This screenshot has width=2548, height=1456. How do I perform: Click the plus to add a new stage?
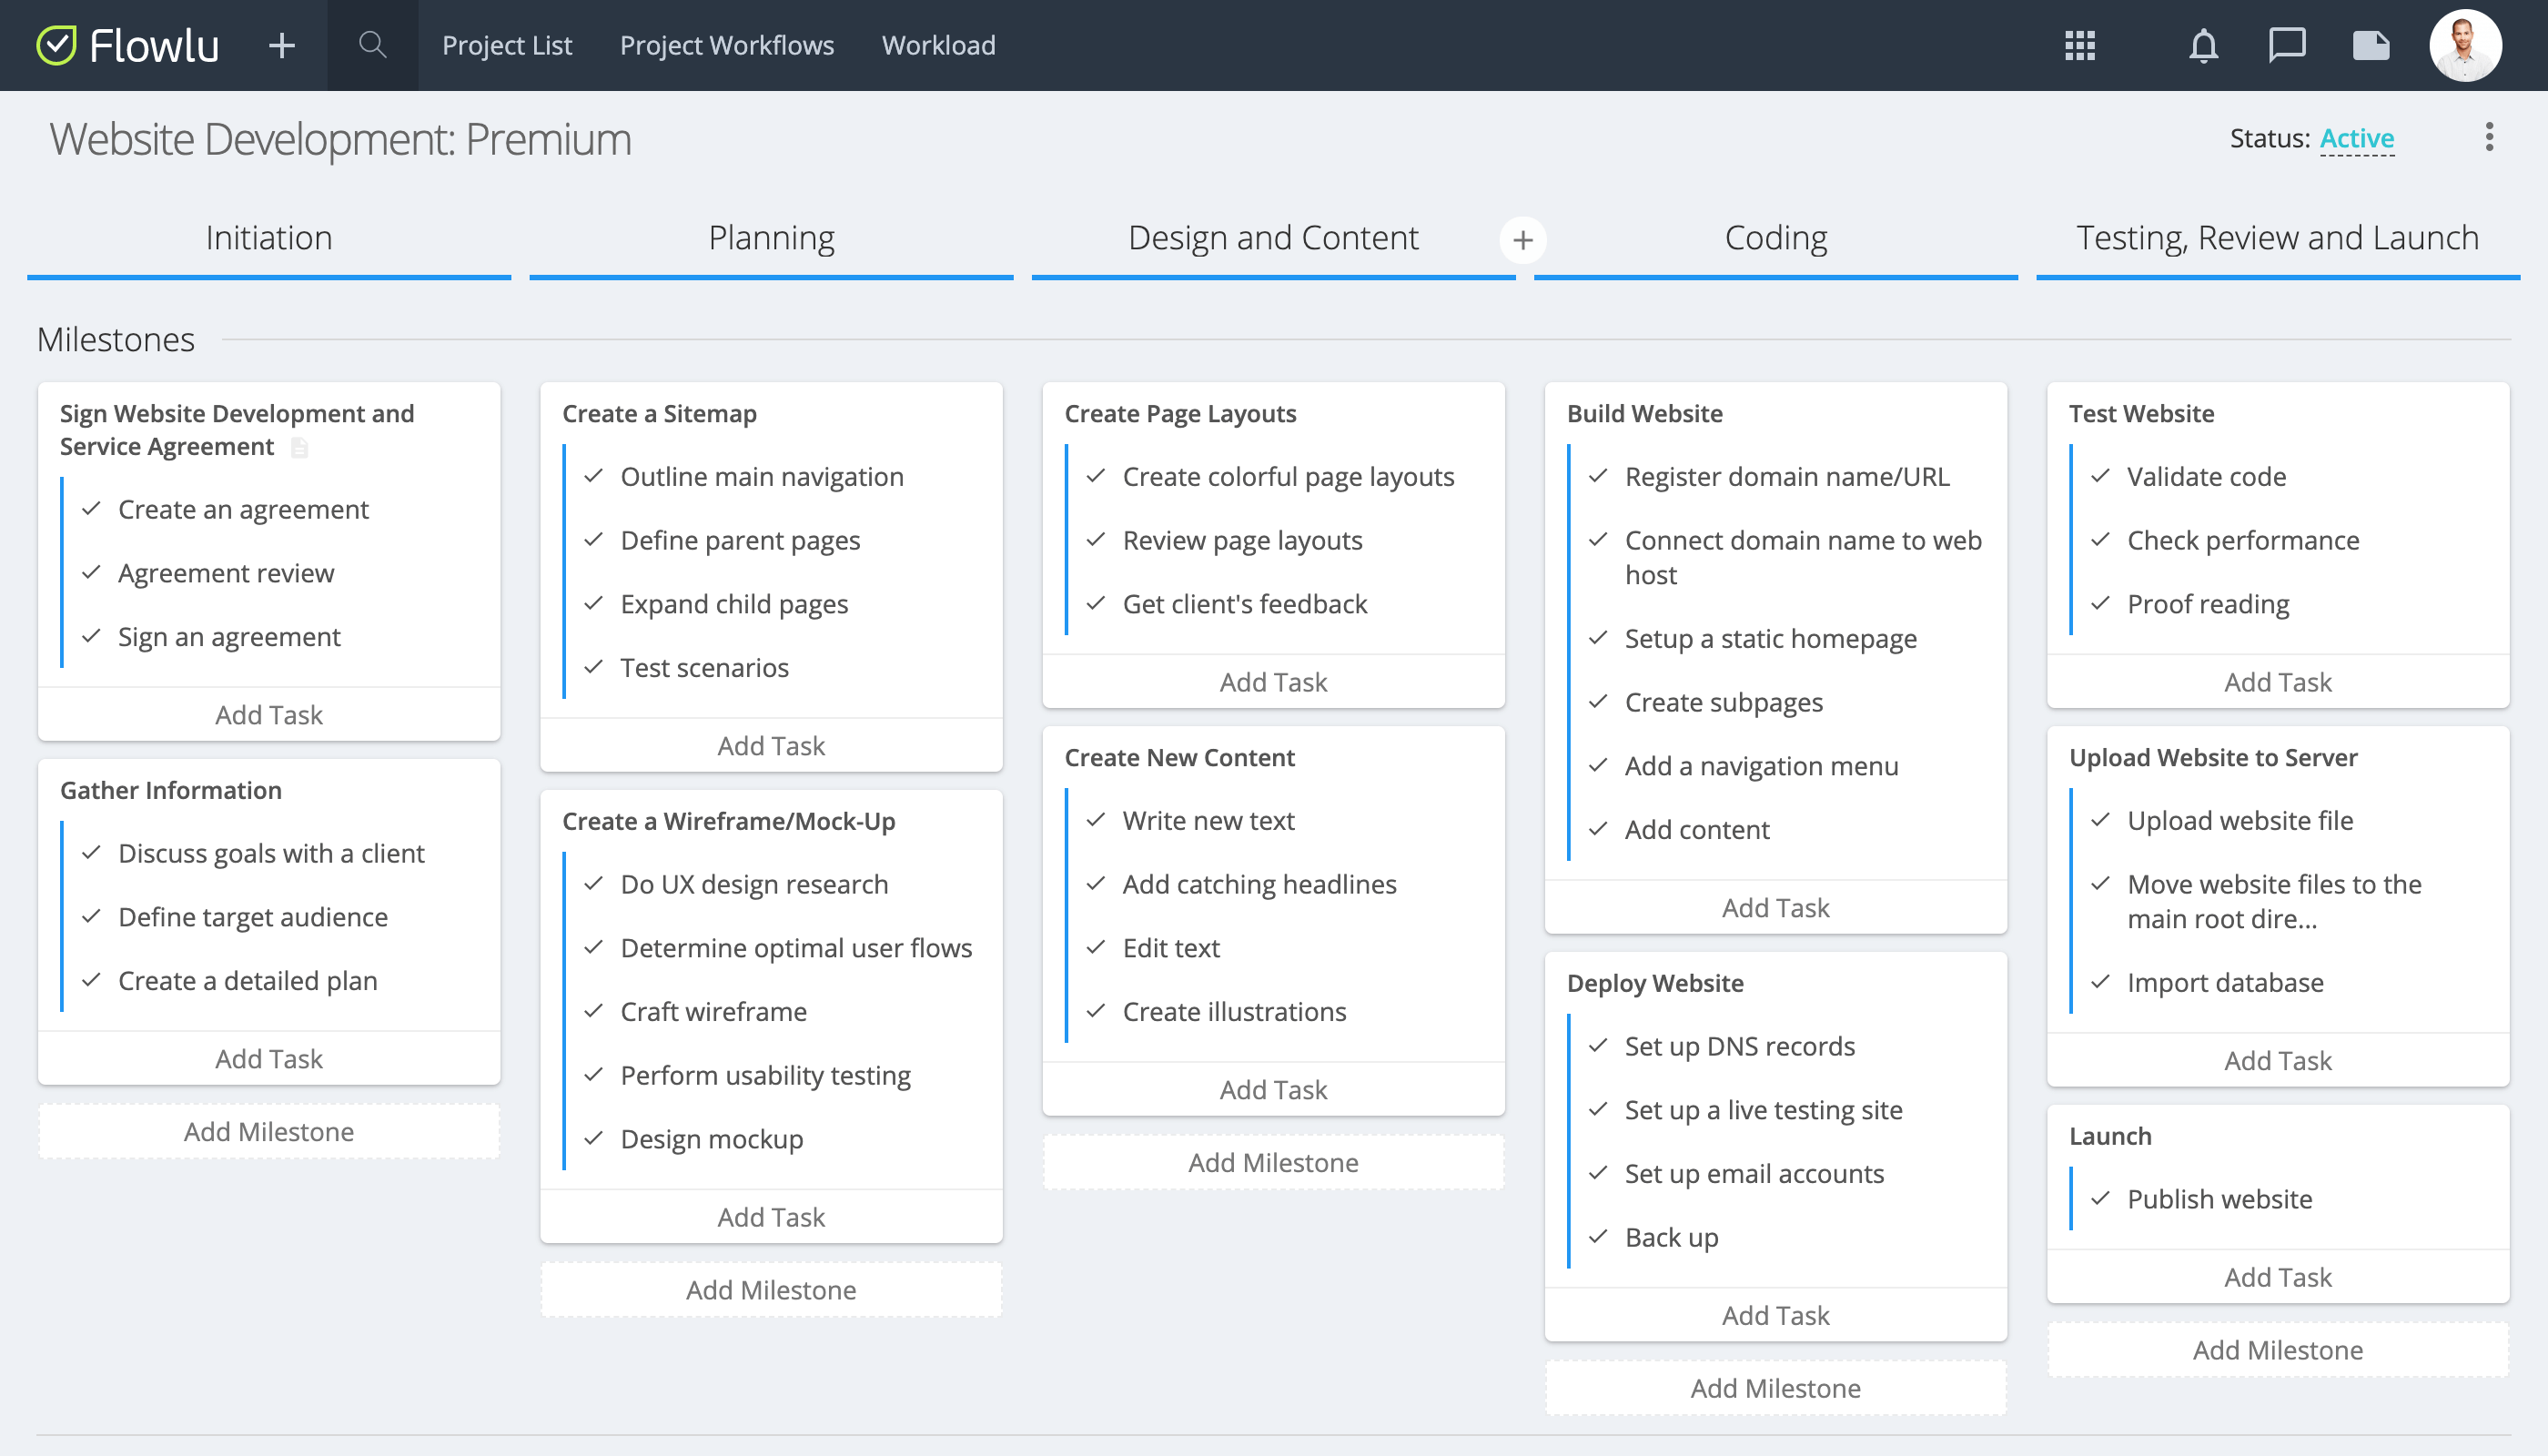[x=1522, y=239]
